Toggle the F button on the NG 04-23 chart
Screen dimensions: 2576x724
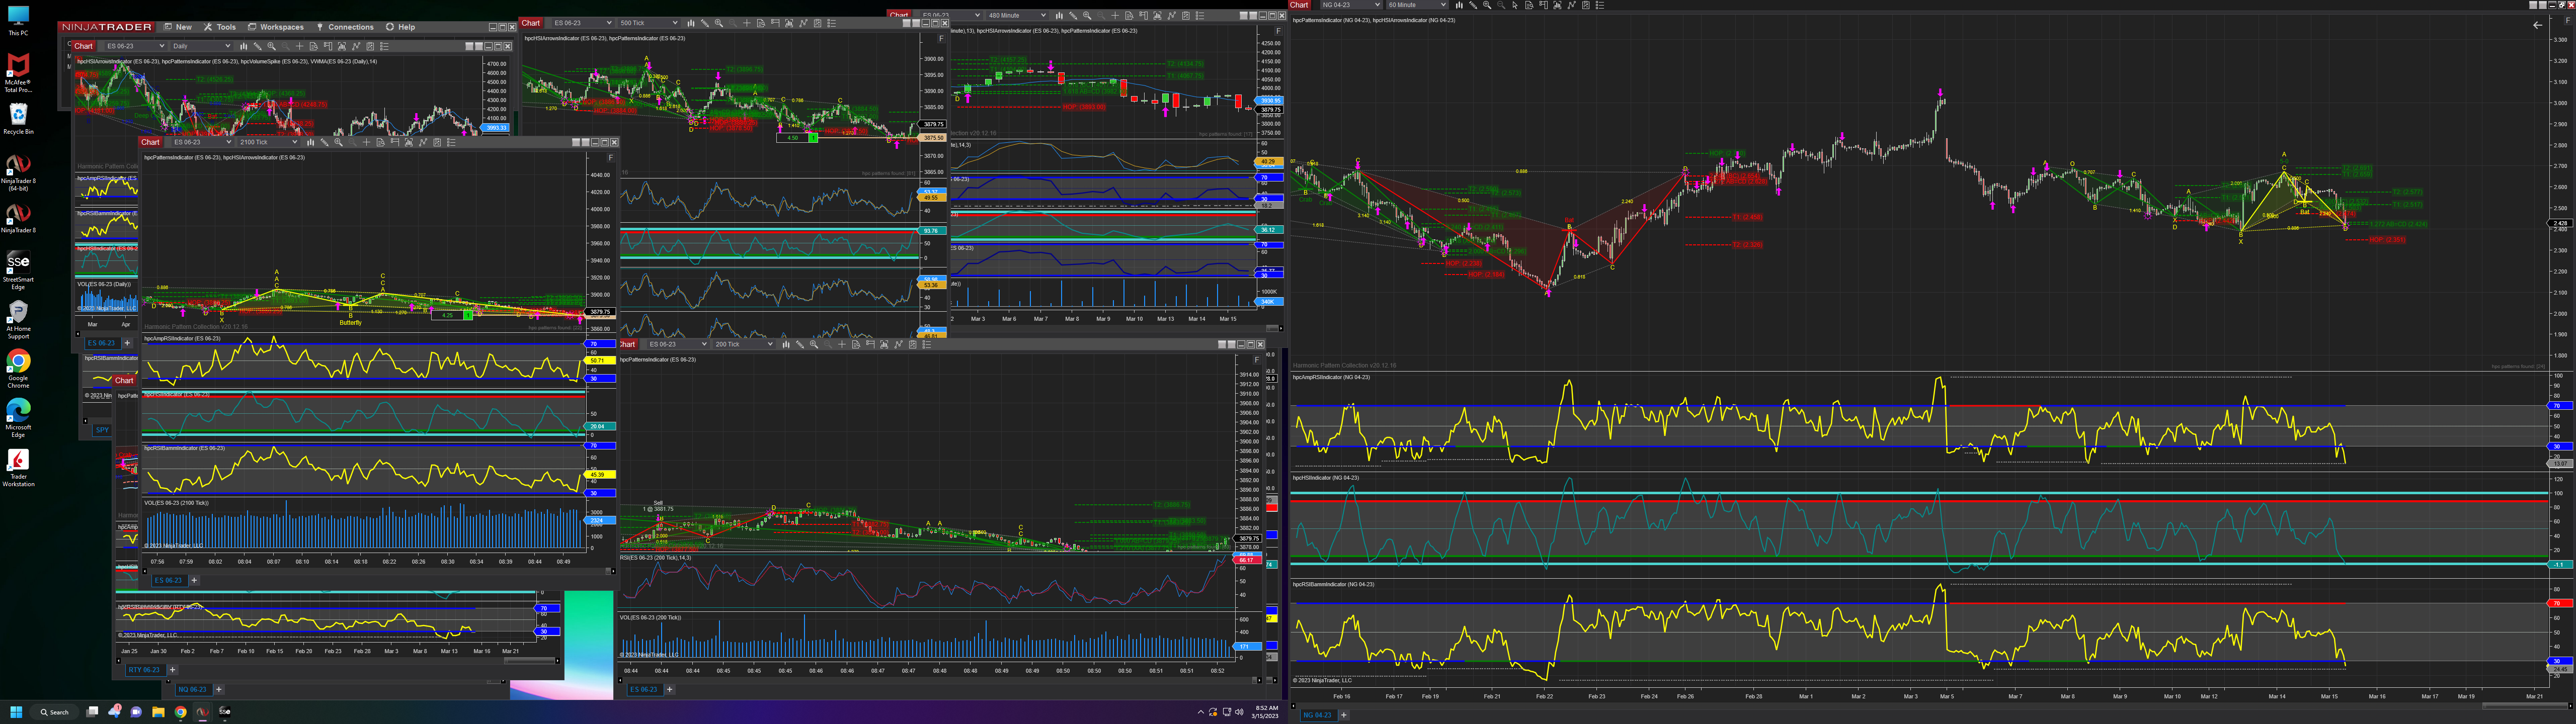[x=2568, y=20]
